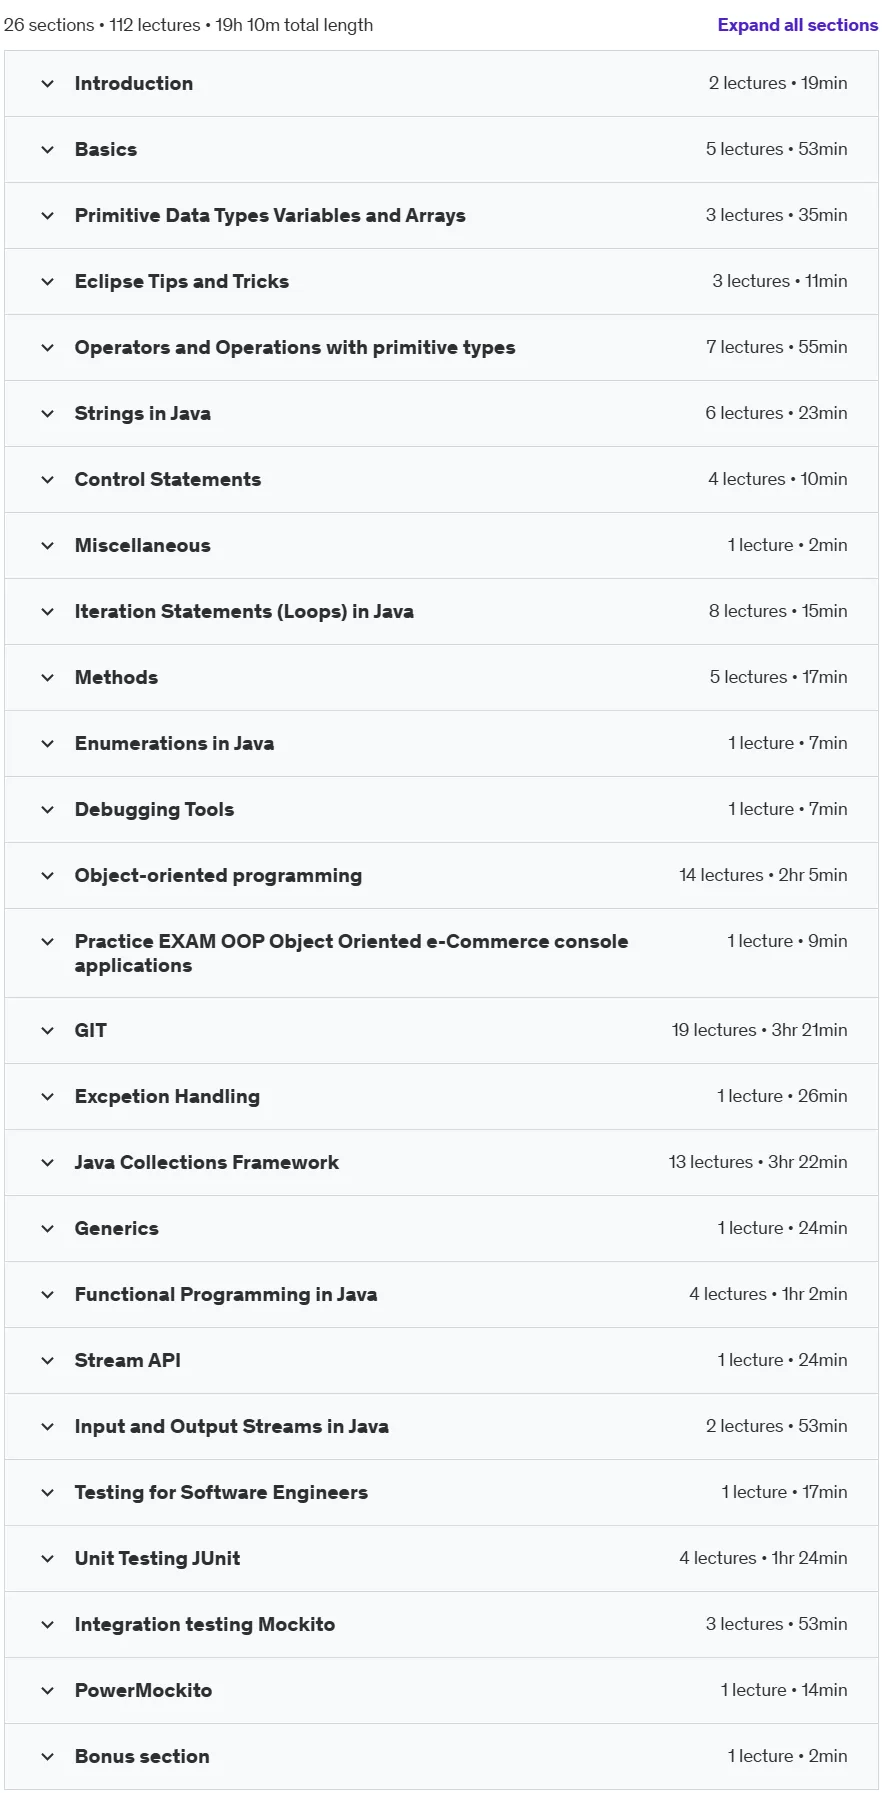
Task: Open Eclipse Tips and Tricks section
Action: tap(441, 282)
